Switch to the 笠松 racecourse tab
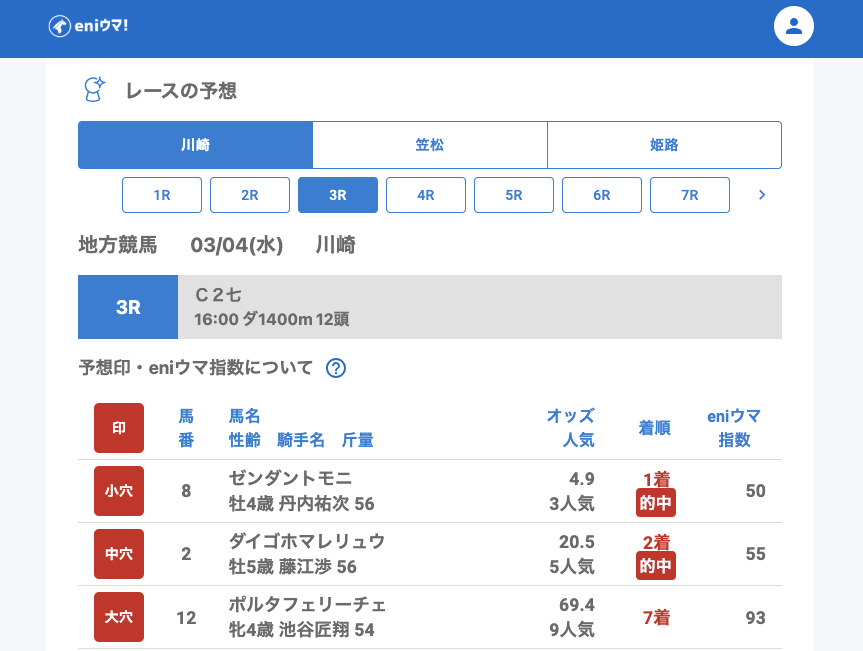 click(430, 145)
